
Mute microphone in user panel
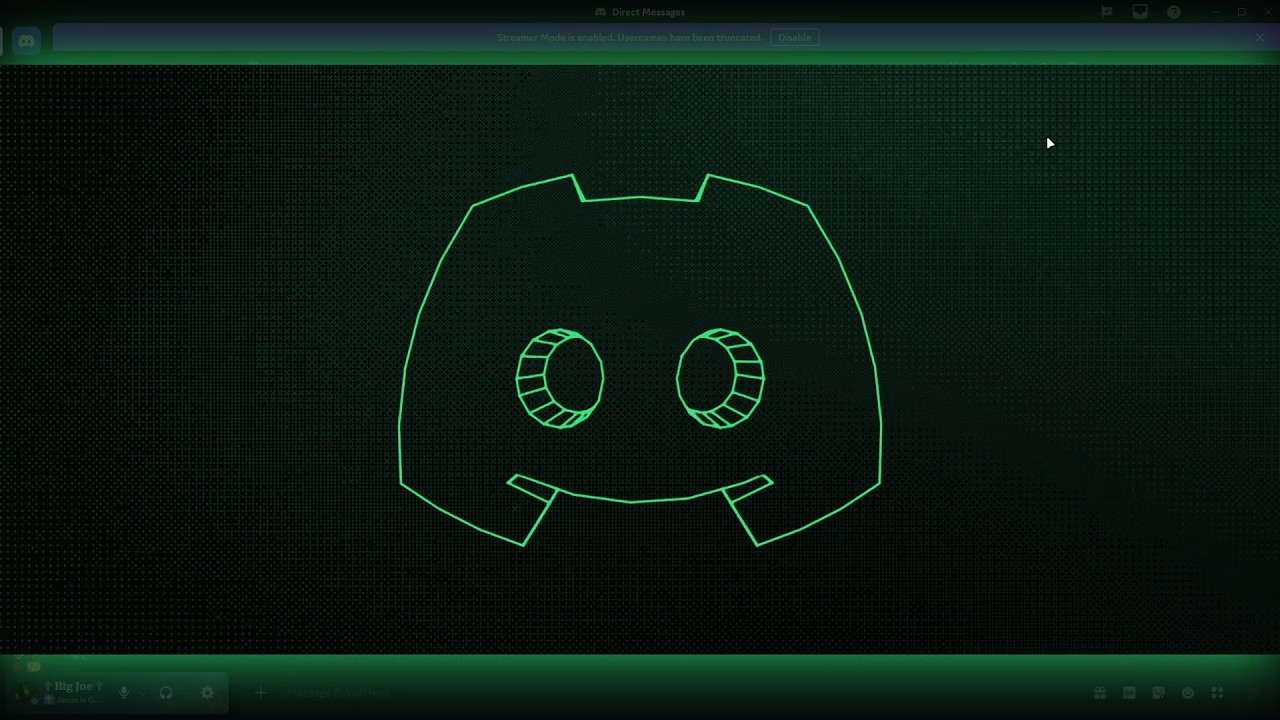(124, 692)
